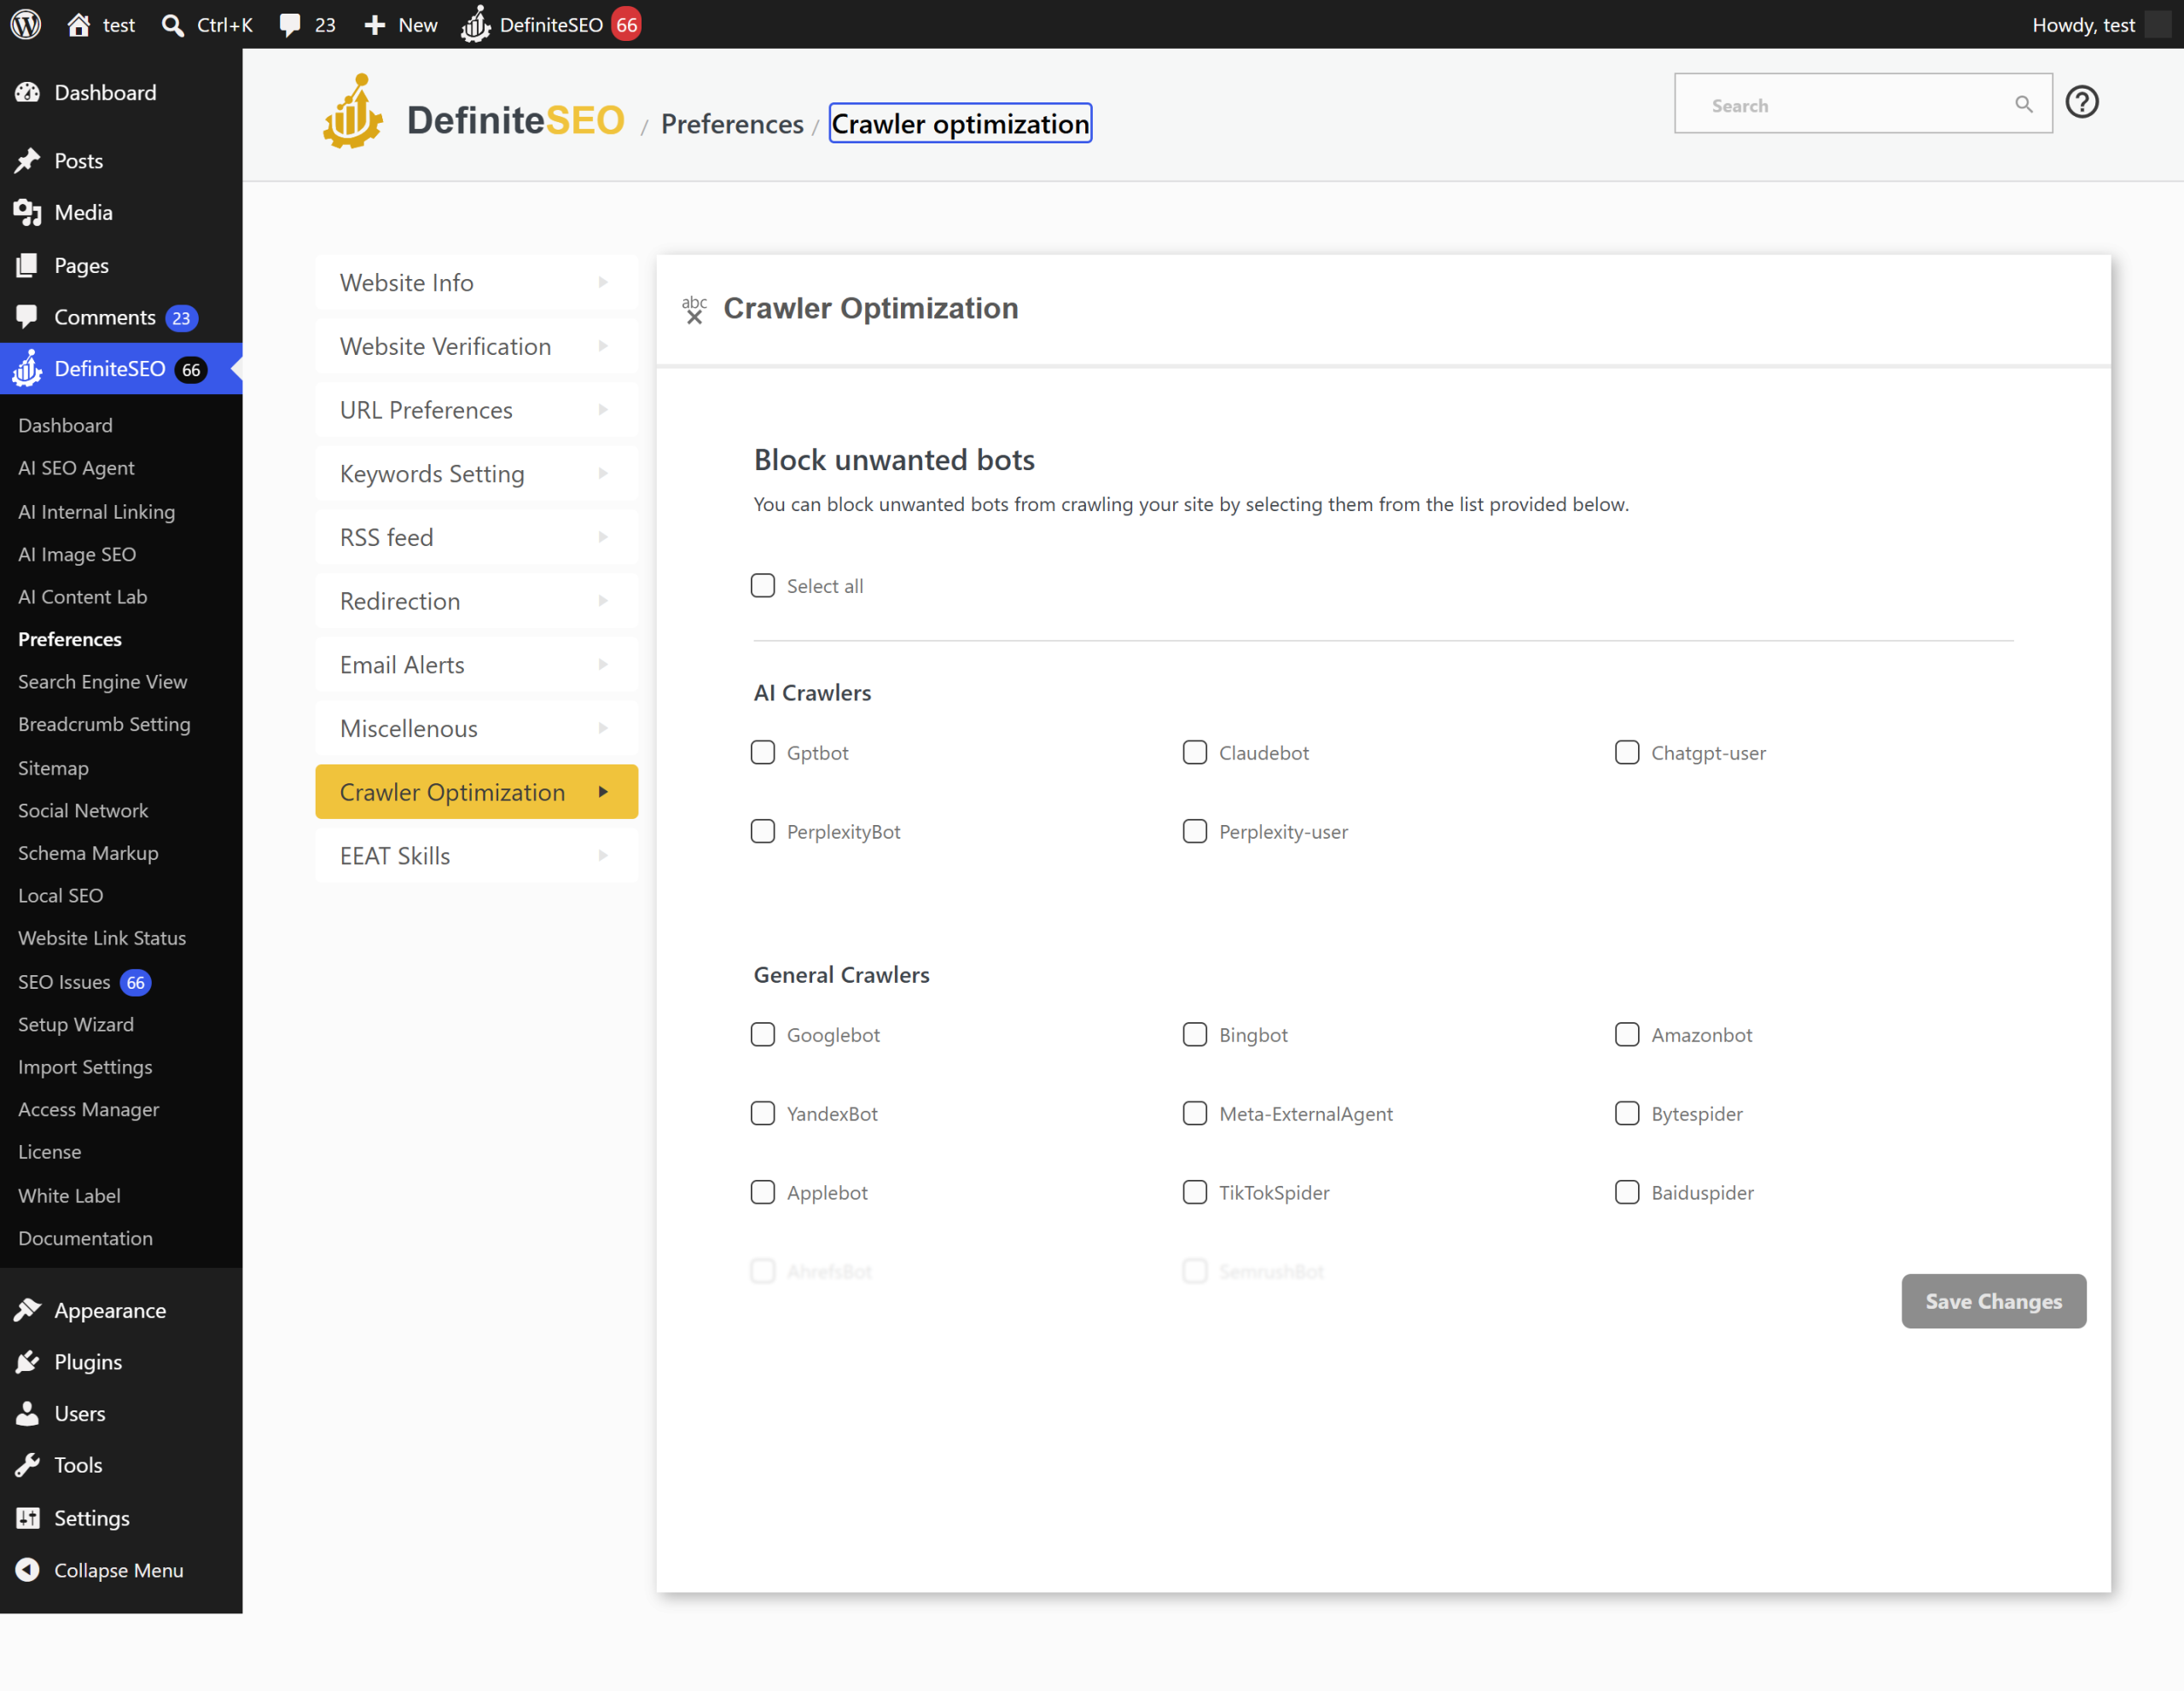Expand the Redirection section arrow
The width and height of the screenshot is (2184, 1691).
click(x=603, y=601)
